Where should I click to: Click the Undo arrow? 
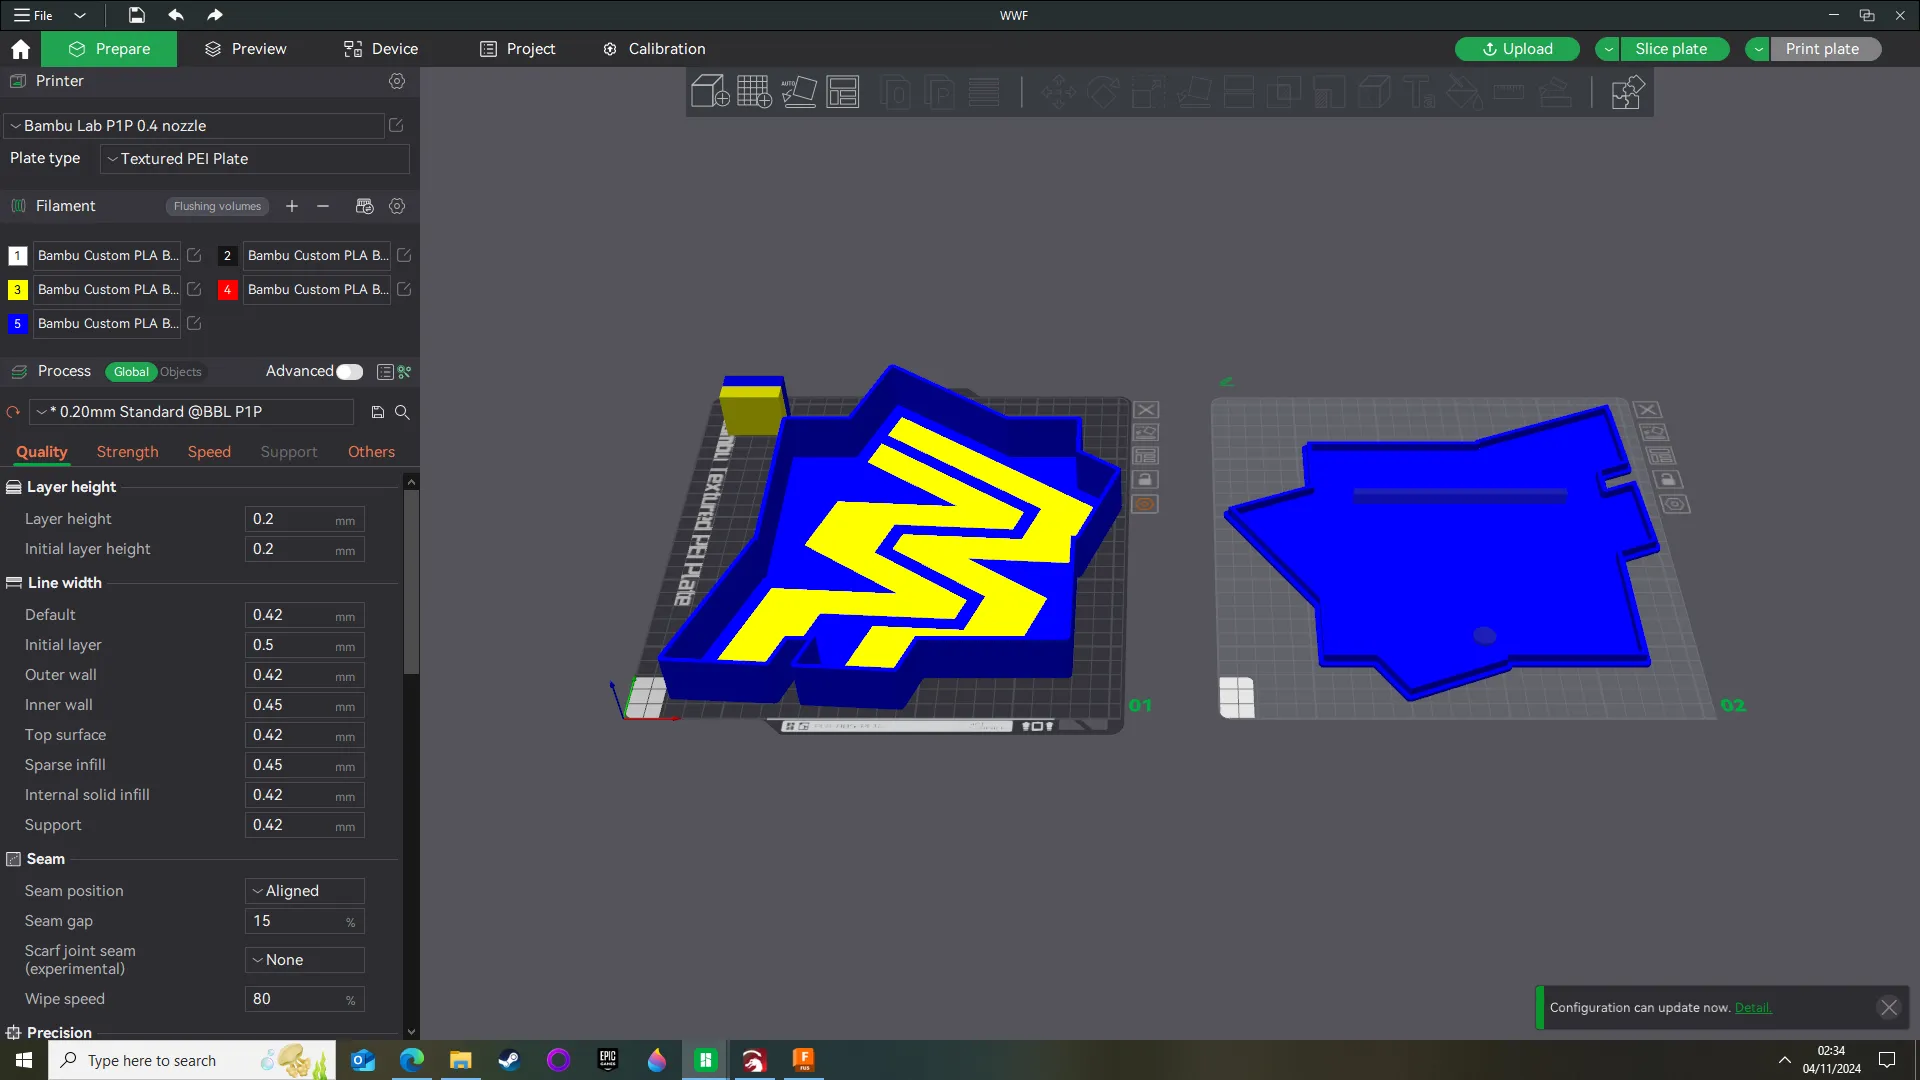click(176, 15)
